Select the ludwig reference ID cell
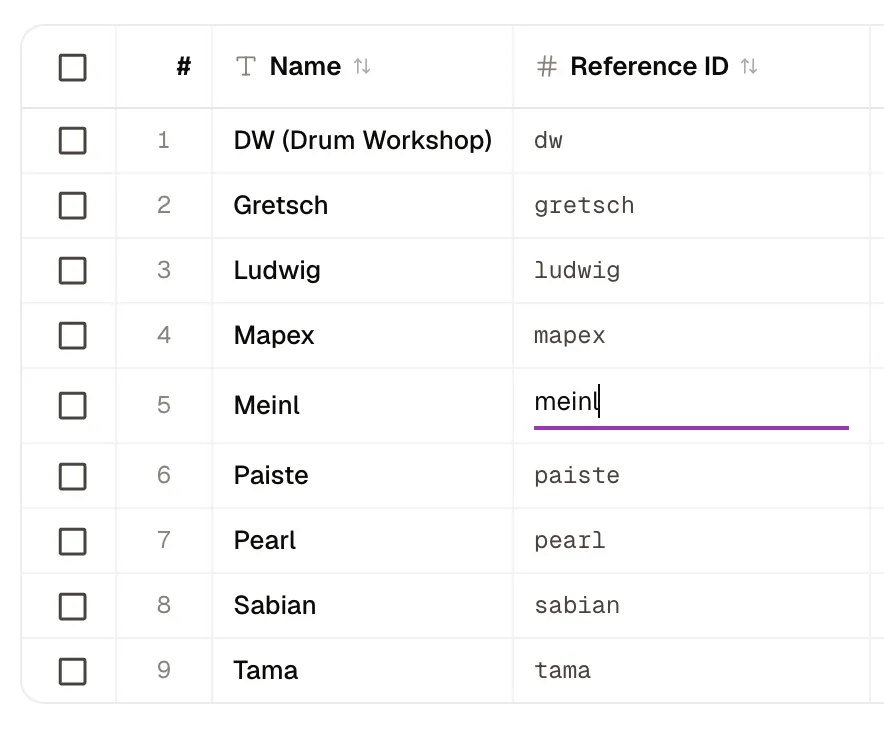This screenshot has width=884, height=742. coord(691,271)
